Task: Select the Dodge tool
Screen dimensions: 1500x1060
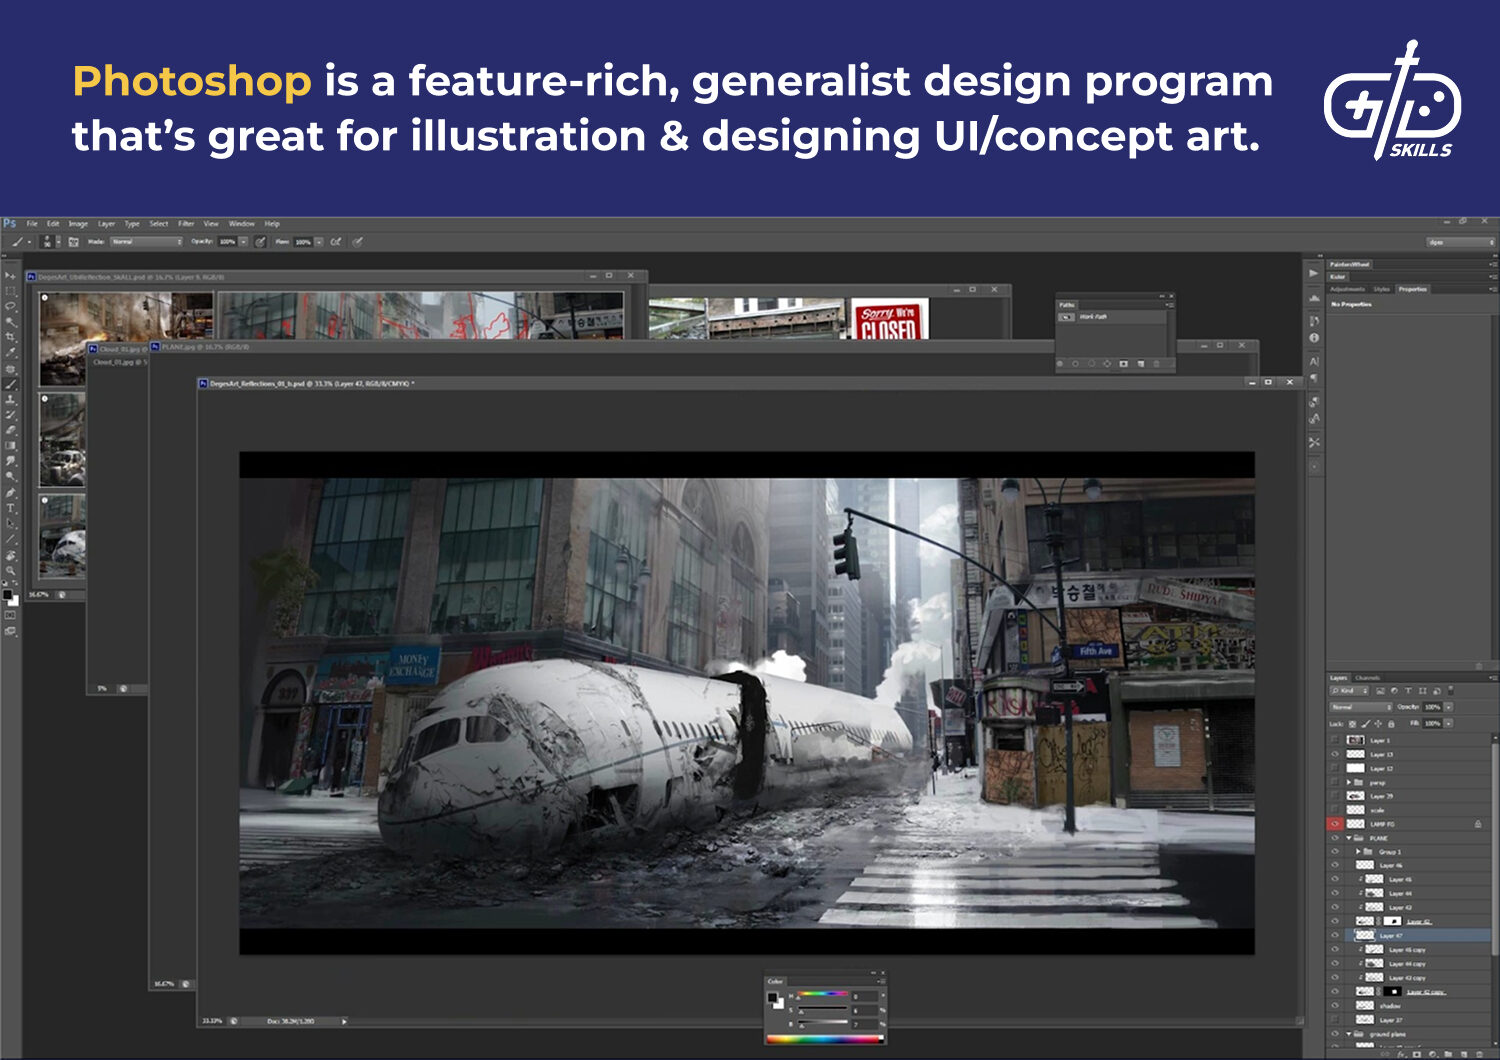Action: pos(10,477)
